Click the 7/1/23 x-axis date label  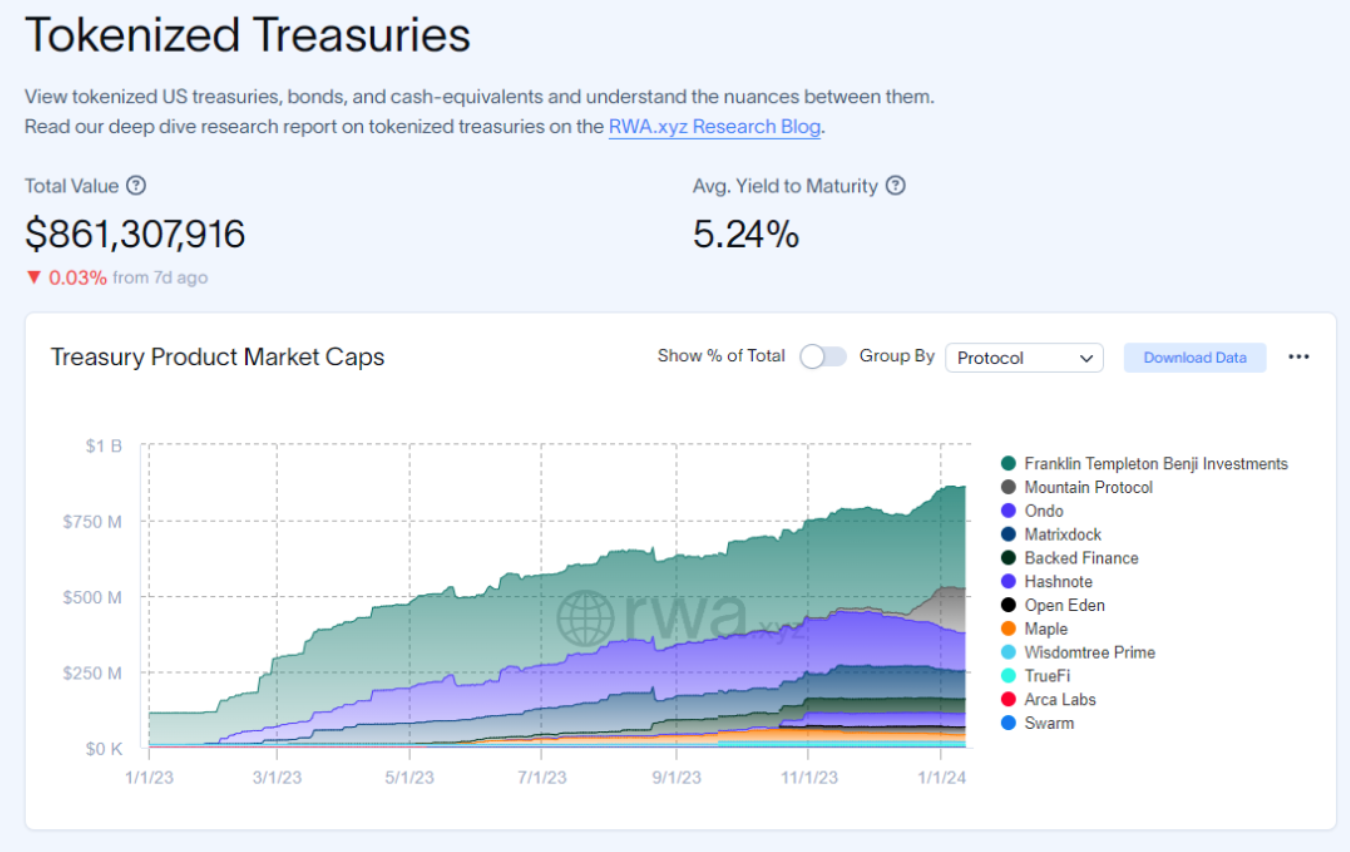541,777
